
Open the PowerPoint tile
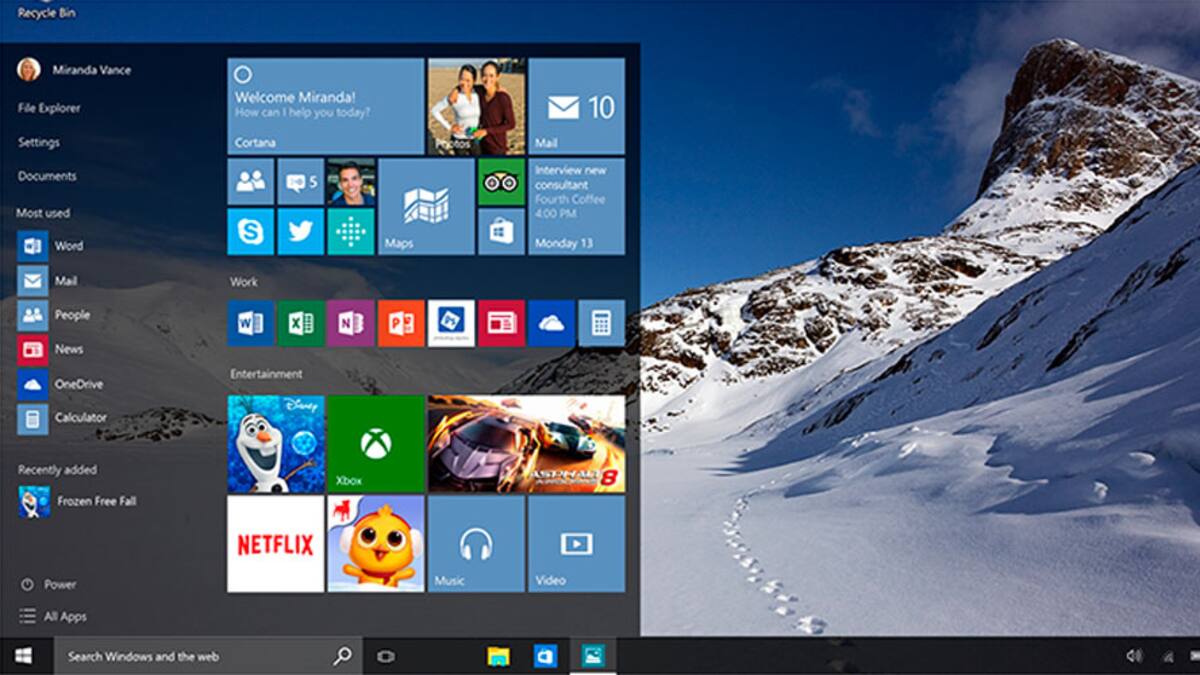coord(401,323)
